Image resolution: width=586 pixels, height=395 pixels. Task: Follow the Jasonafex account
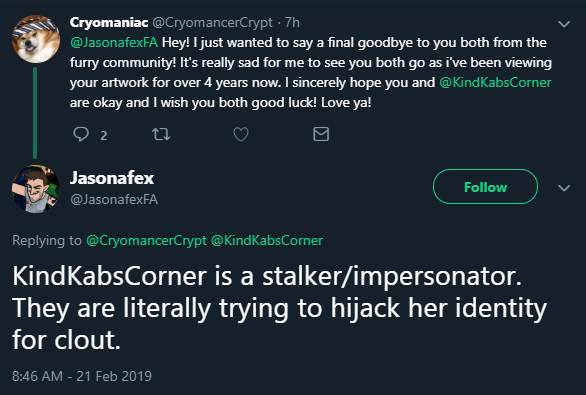tap(485, 186)
